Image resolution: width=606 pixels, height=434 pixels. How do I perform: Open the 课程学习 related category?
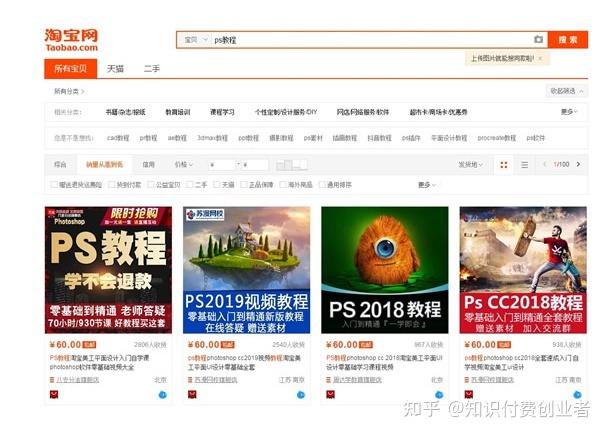coord(222,112)
